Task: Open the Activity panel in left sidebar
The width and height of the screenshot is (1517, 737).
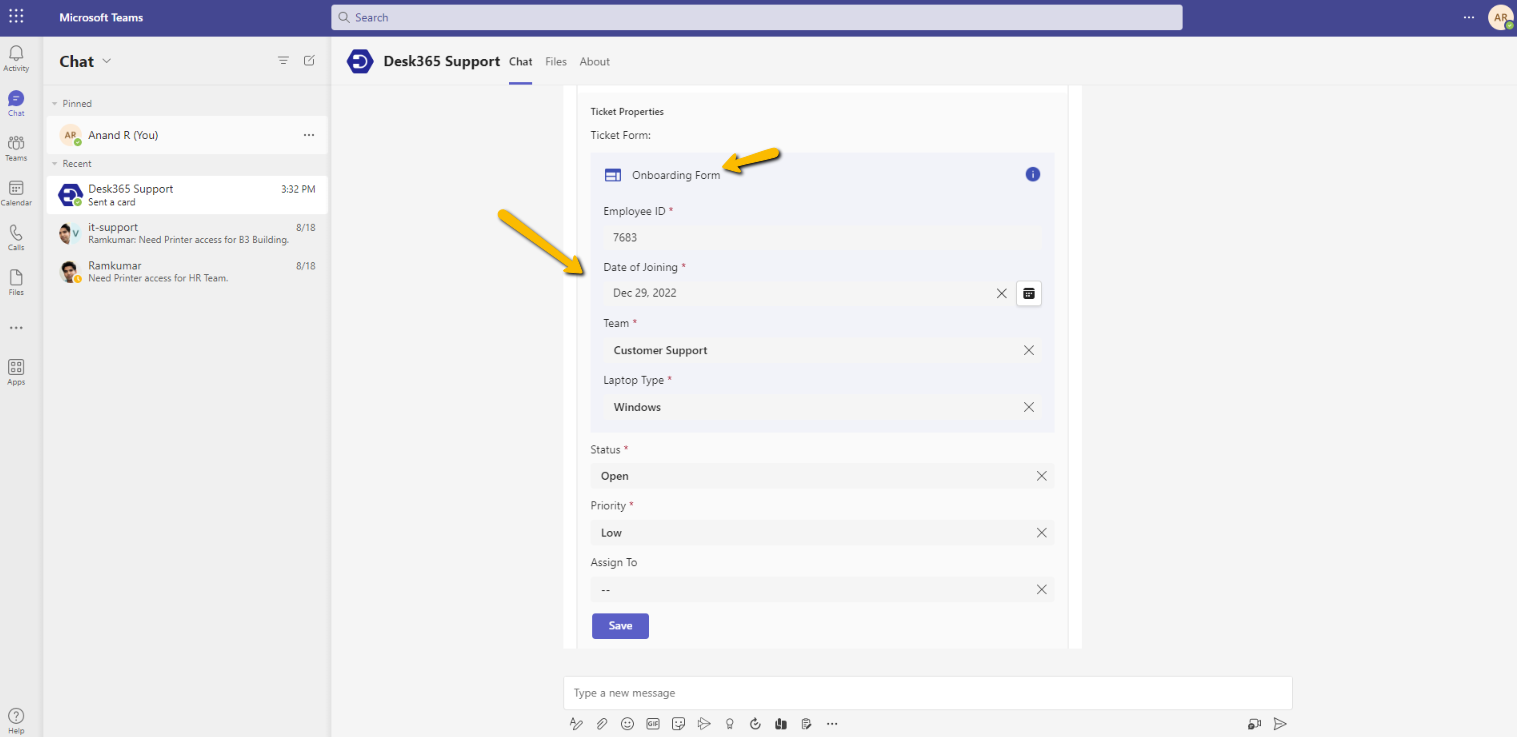Action: (15, 57)
